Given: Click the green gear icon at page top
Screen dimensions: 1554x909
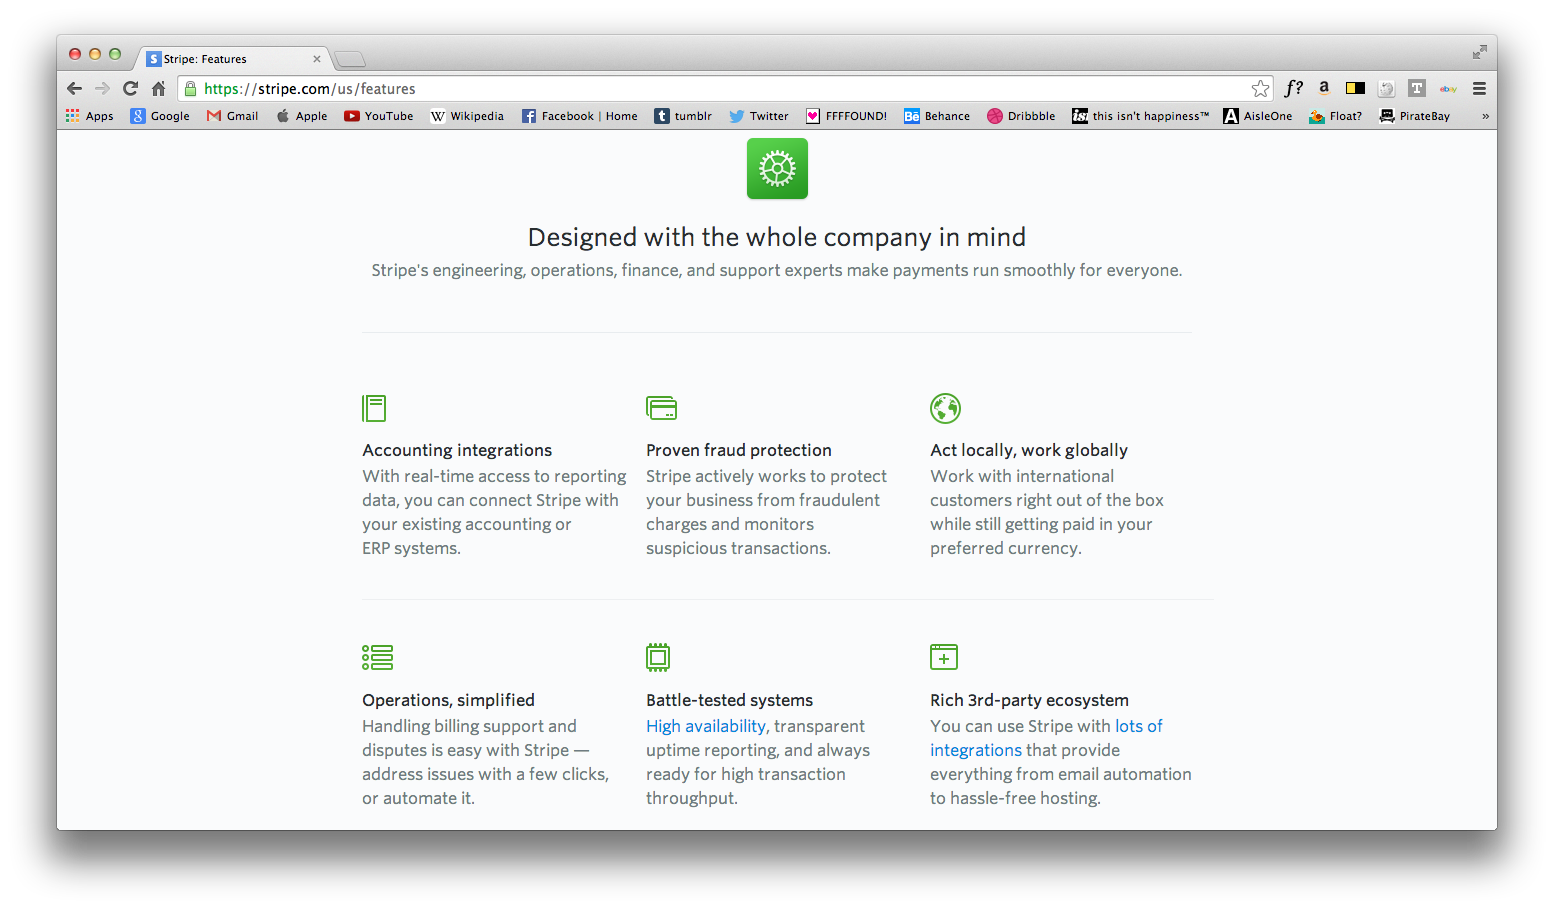Looking at the screenshot, I should click(777, 169).
